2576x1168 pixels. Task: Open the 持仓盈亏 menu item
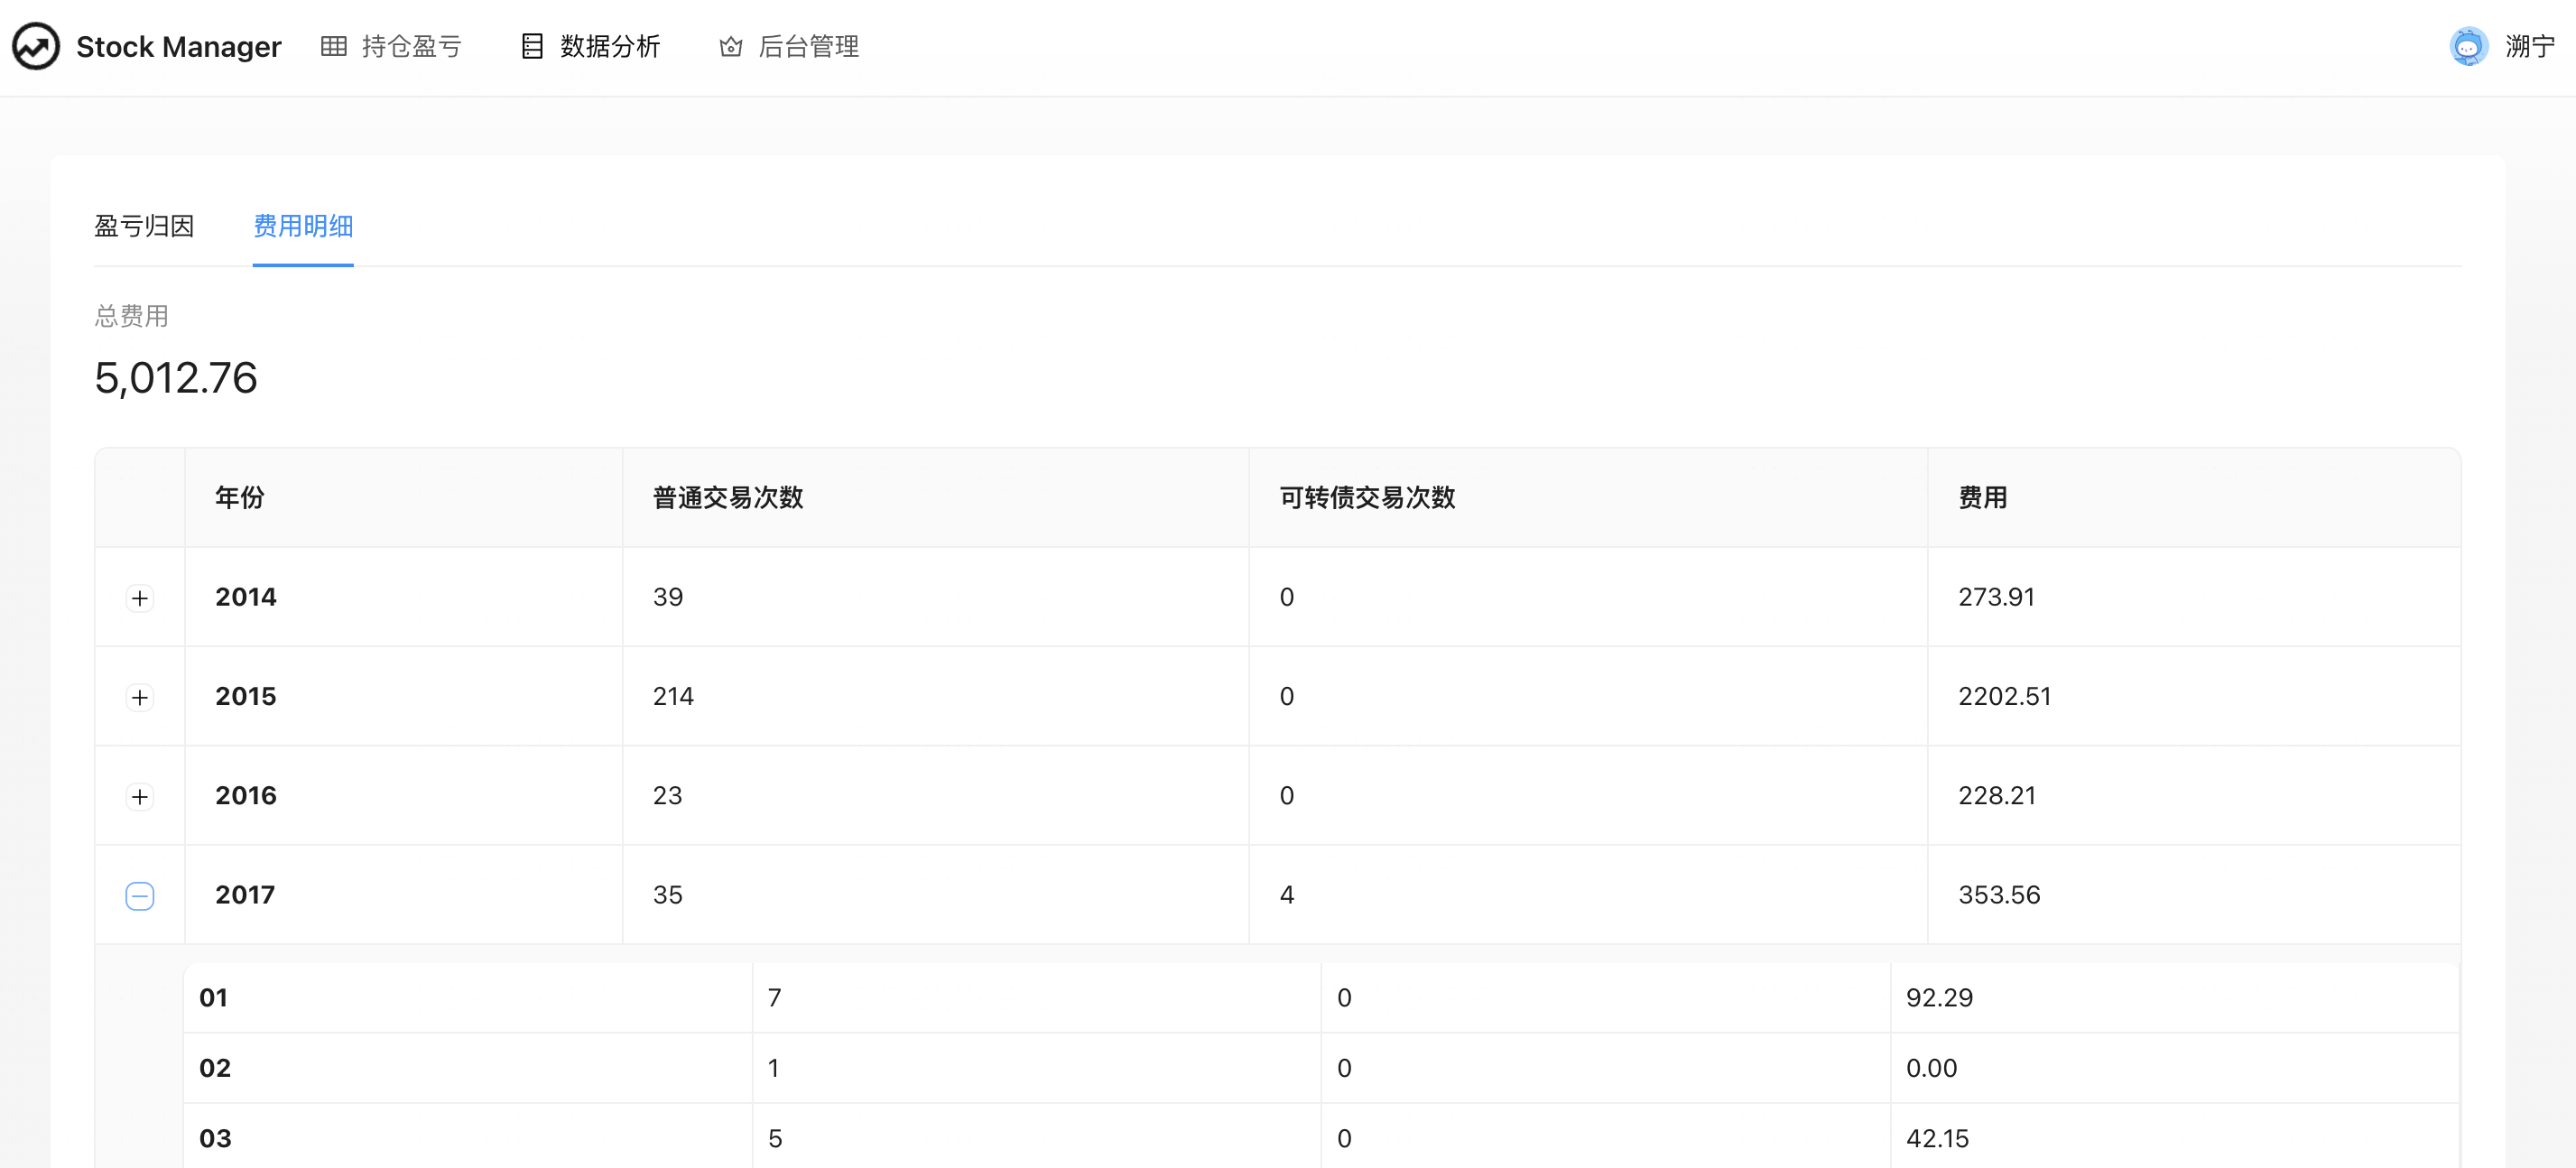411,46
